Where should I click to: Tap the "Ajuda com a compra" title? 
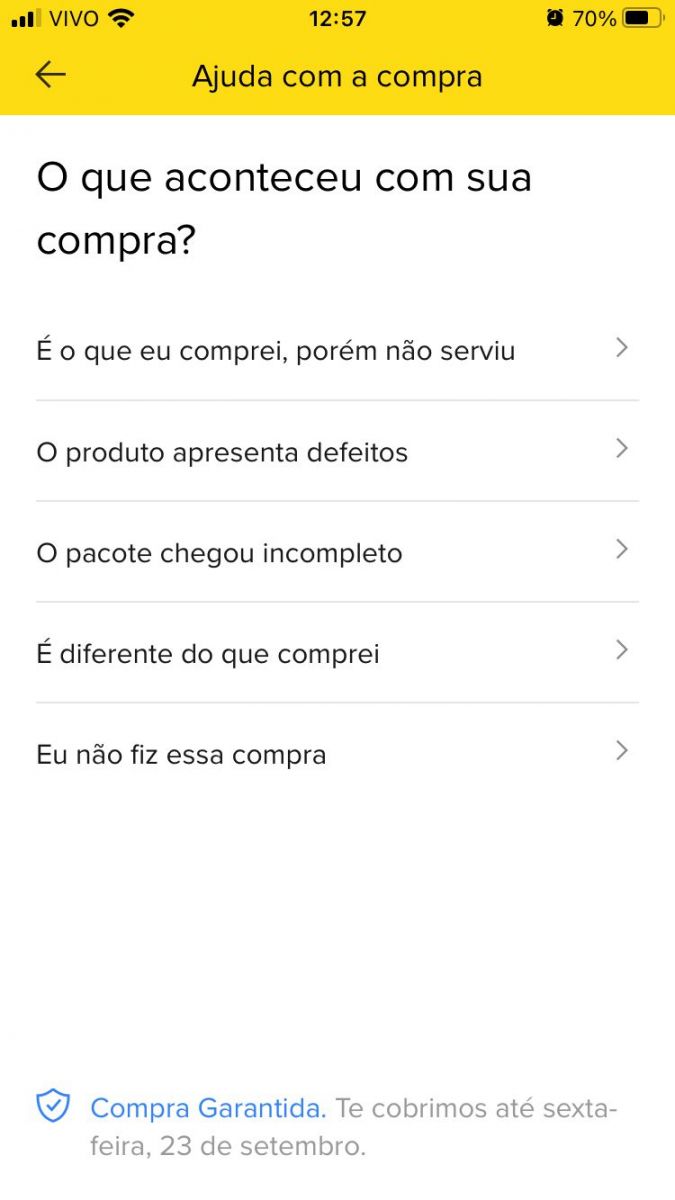coord(337,77)
